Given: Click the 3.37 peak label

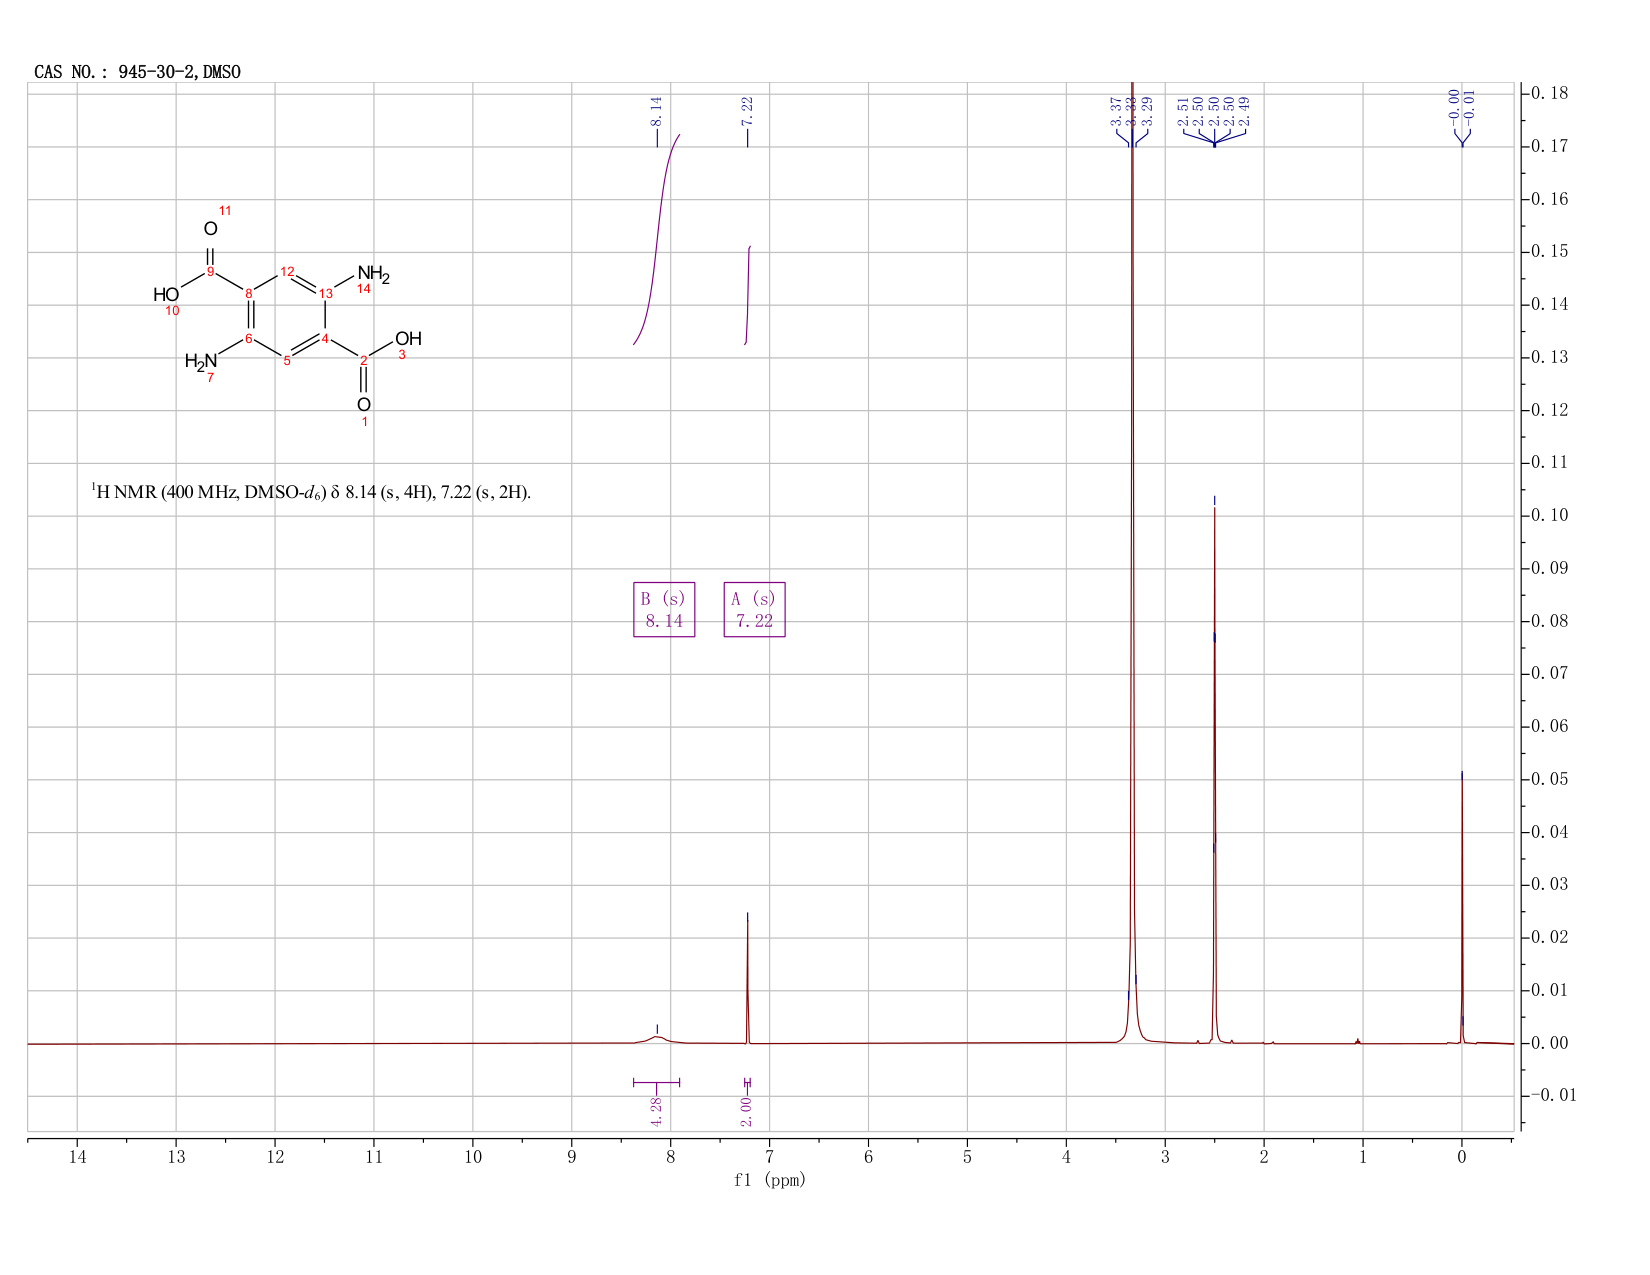Looking at the screenshot, I should click(x=1116, y=111).
